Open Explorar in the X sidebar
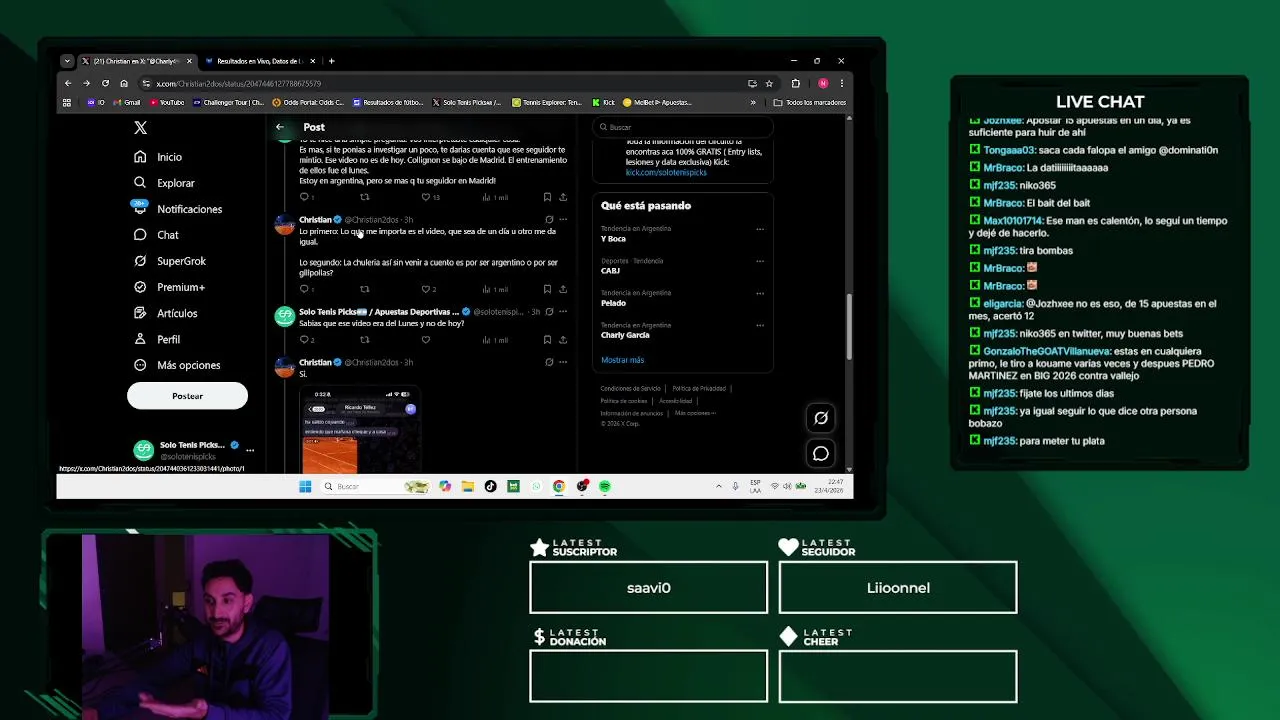 click(x=165, y=183)
